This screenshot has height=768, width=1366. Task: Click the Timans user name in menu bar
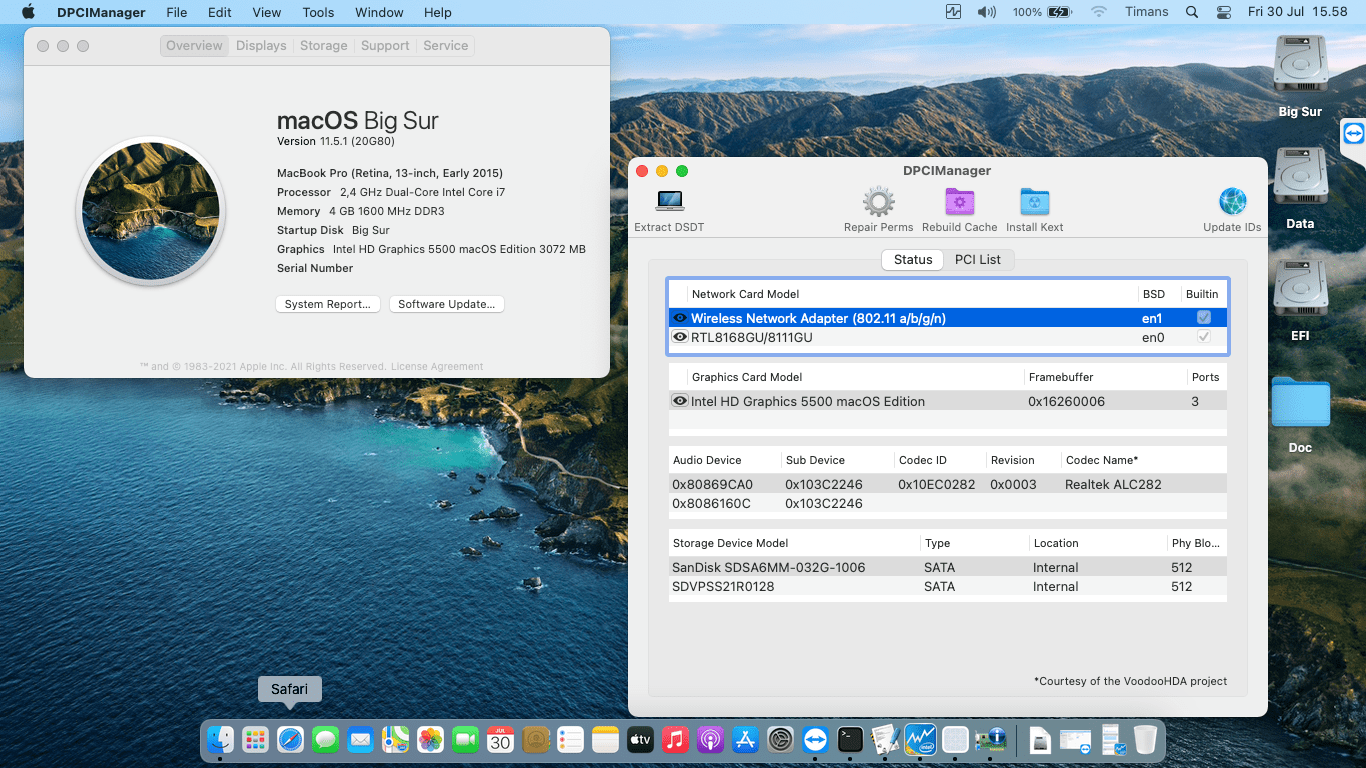point(1147,12)
